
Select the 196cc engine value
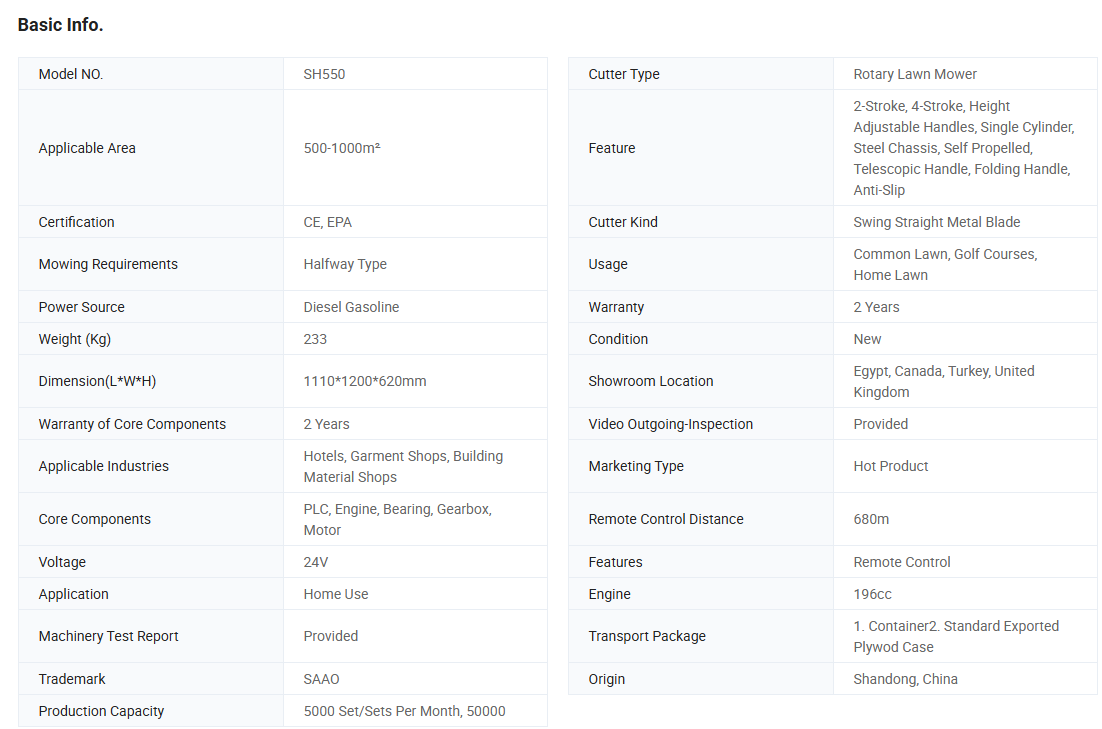coord(872,594)
